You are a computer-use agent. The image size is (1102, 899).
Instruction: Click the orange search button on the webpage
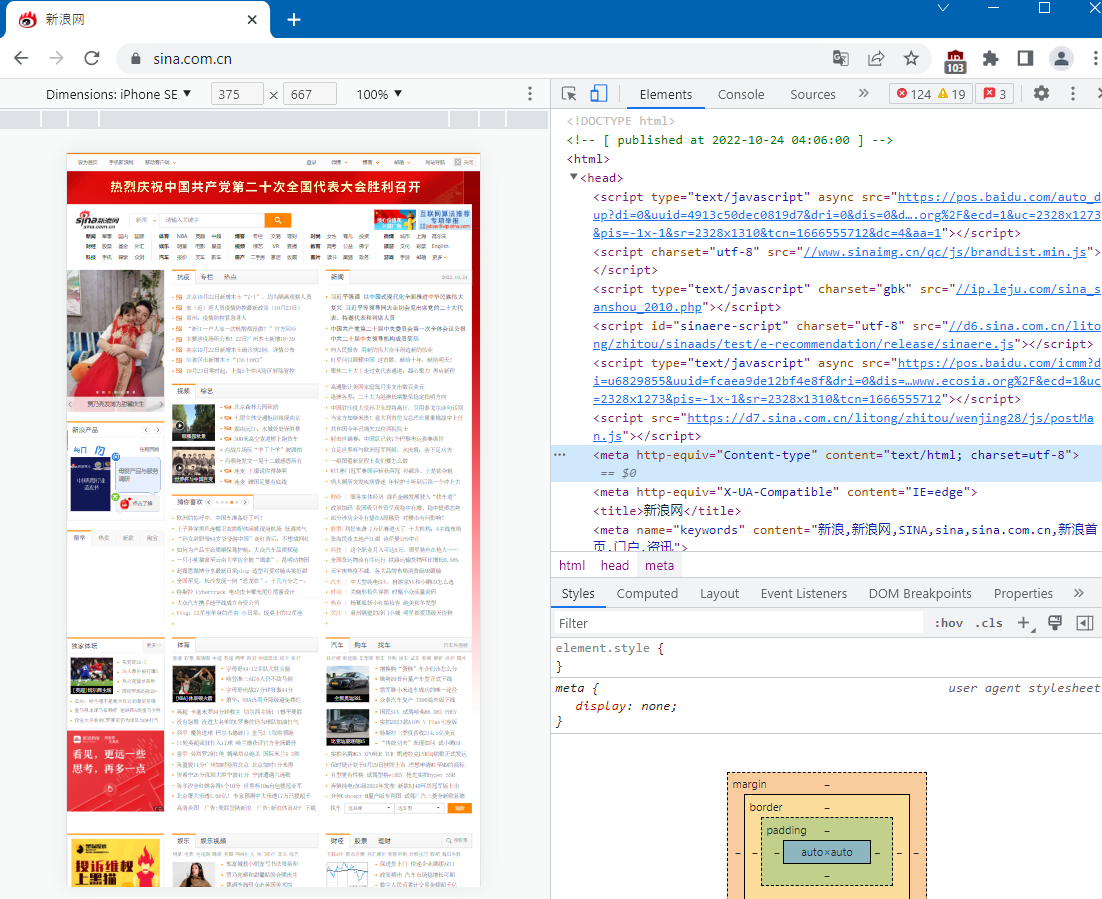click(278, 220)
